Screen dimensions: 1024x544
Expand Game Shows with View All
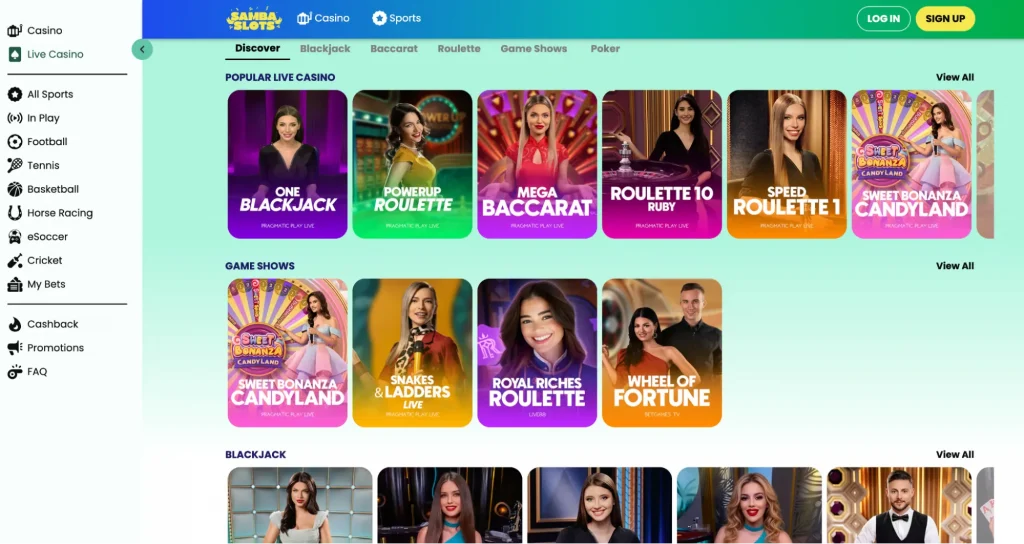coord(954,266)
